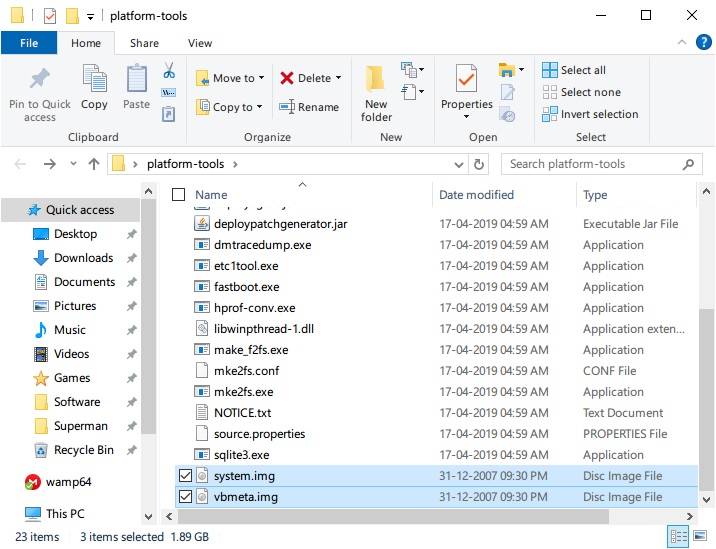Toggle the select-all checkbox beside Name header
716x549 pixels.
[x=179, y=195]
